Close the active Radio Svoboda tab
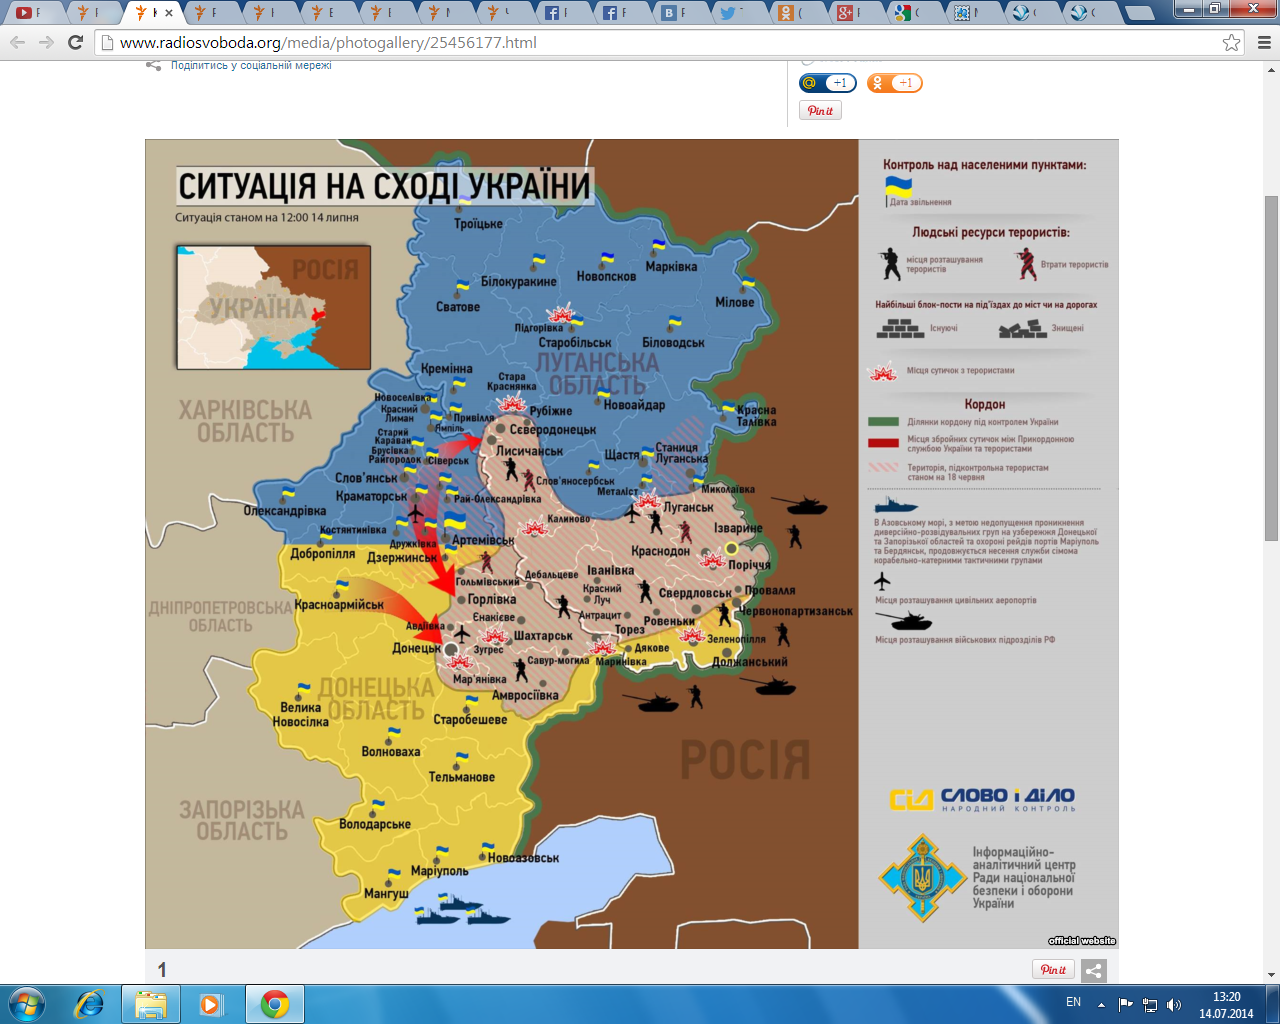The image size is (1280, 1024). pos(169,13)
